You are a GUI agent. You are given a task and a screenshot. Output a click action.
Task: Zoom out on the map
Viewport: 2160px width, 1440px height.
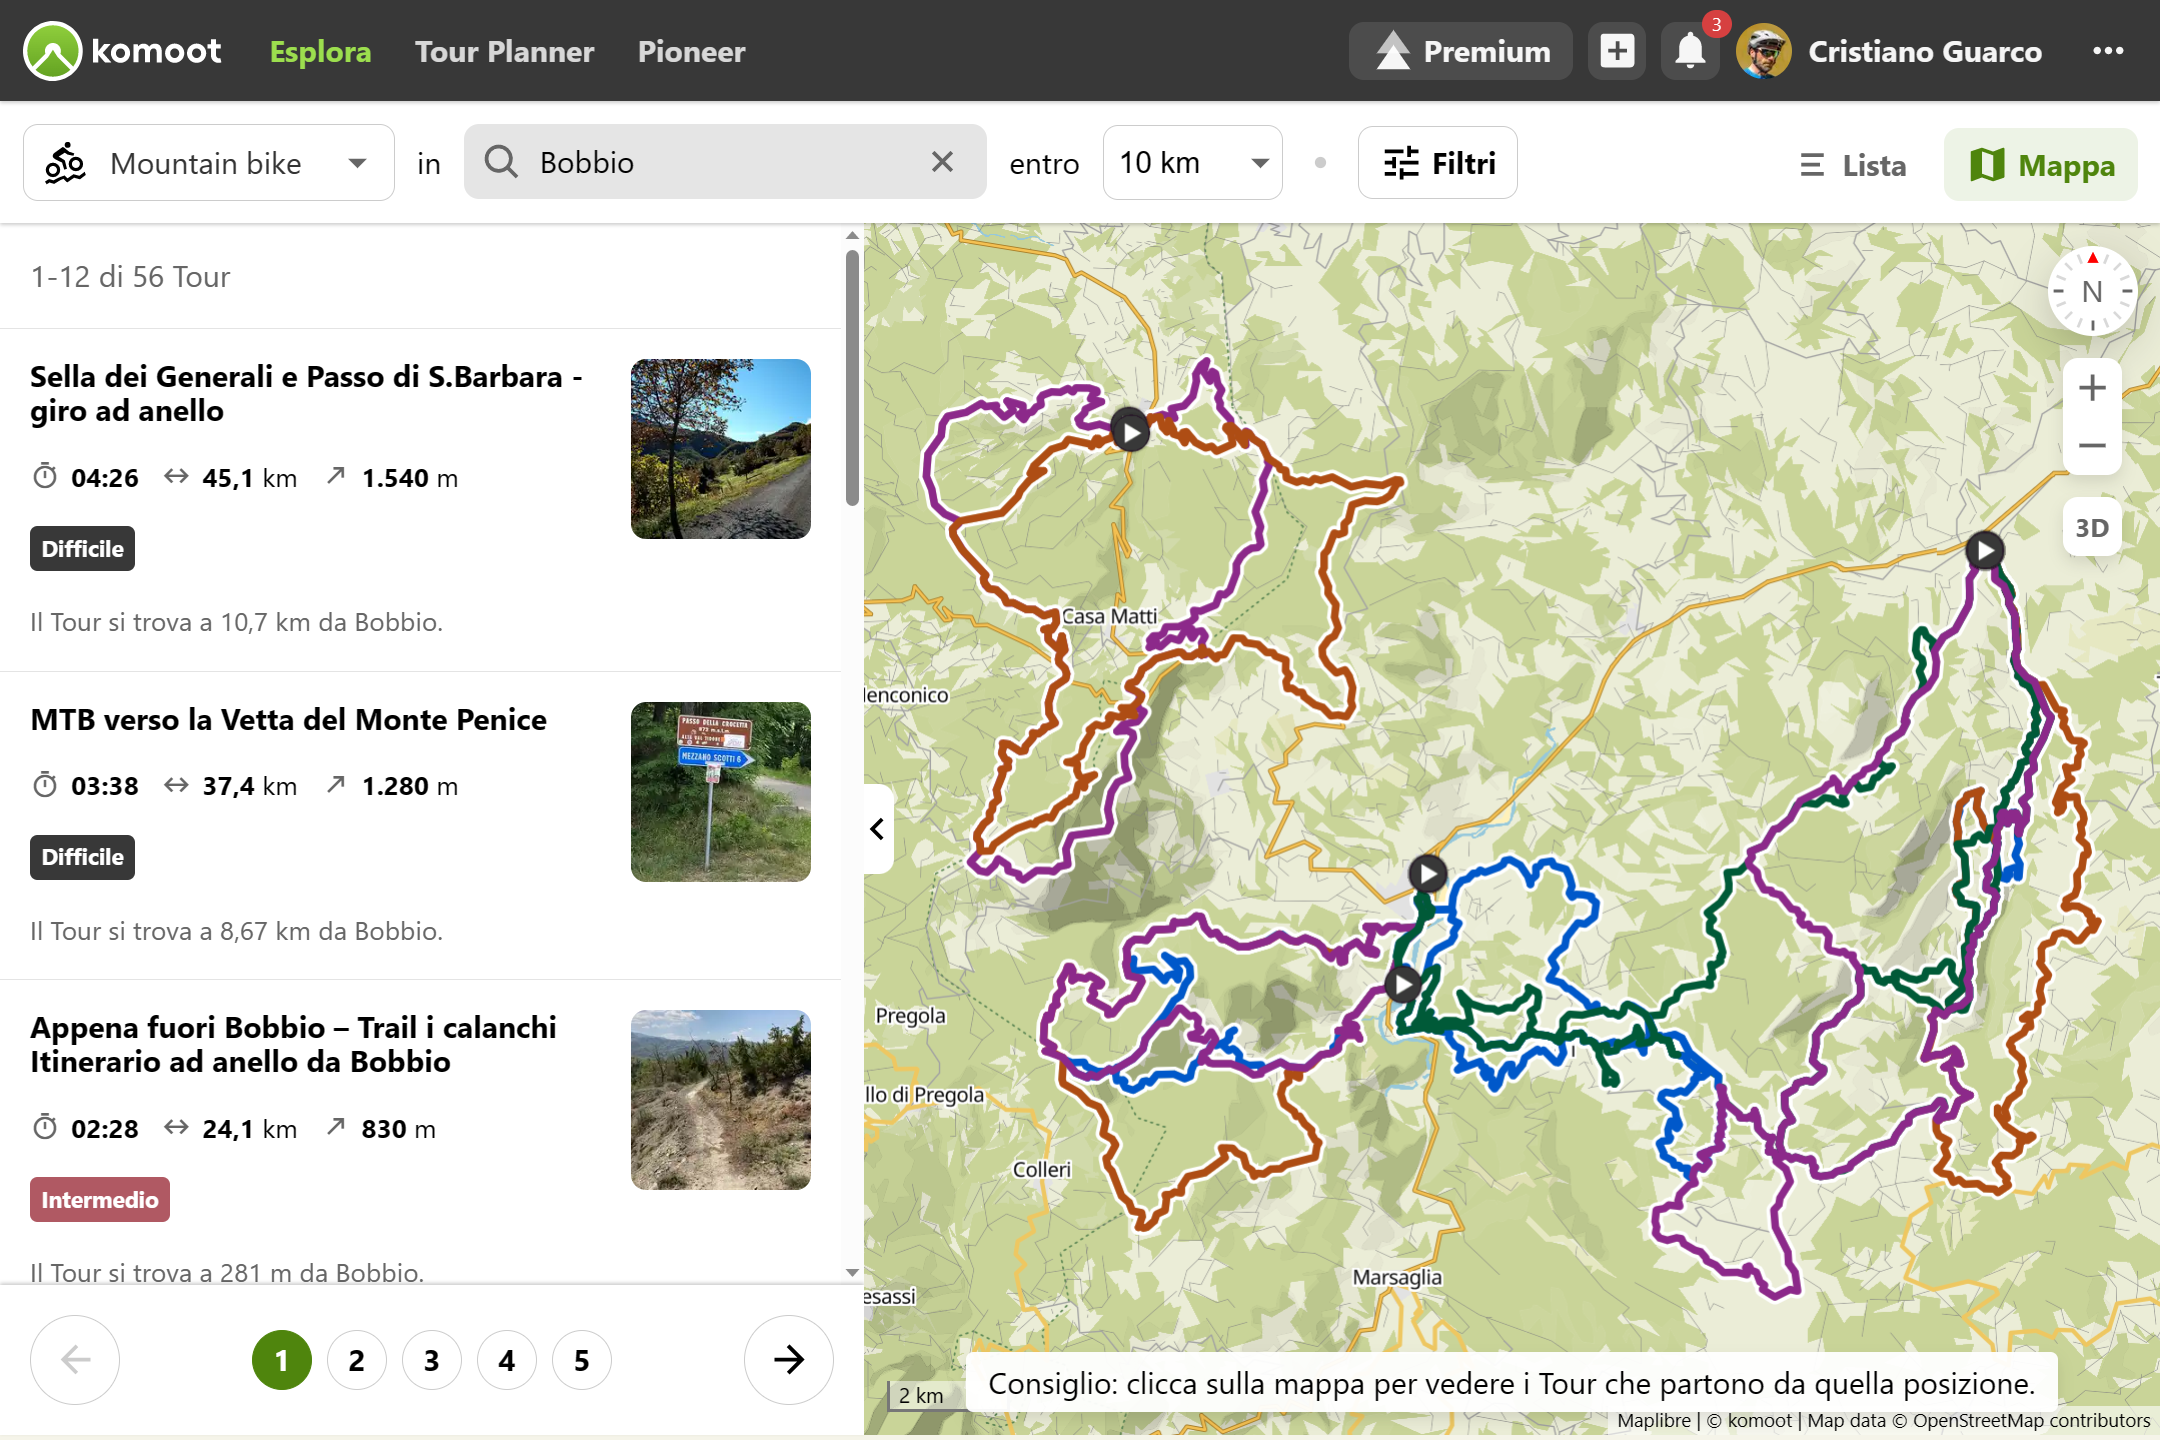(2092, 446)
